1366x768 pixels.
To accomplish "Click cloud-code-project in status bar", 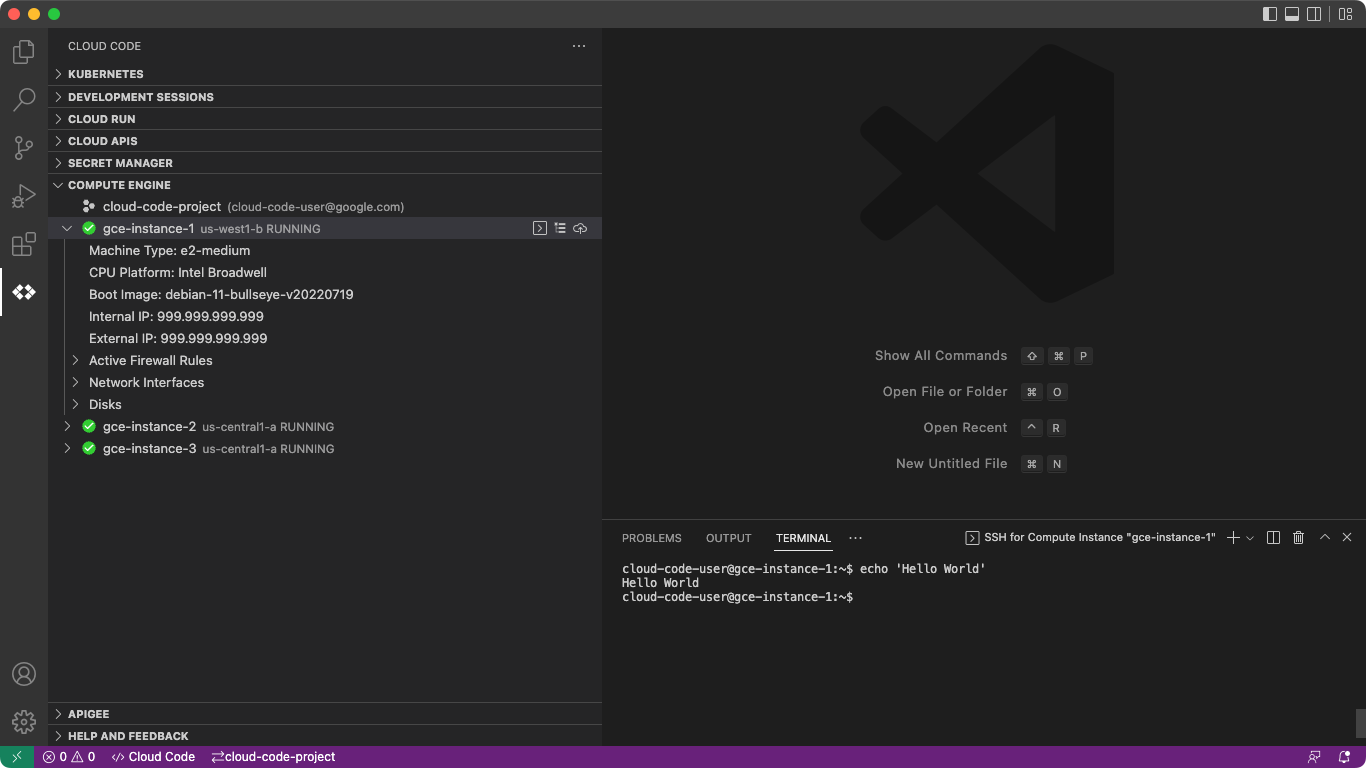I will [273, 757].
